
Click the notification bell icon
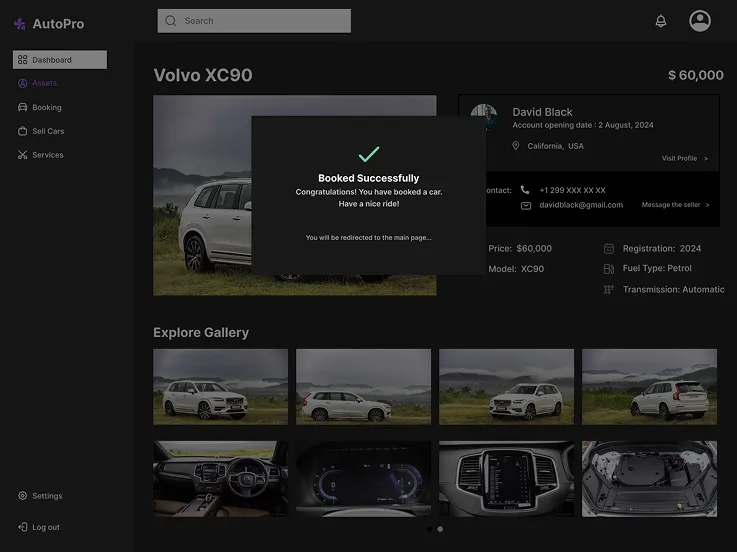661,21
